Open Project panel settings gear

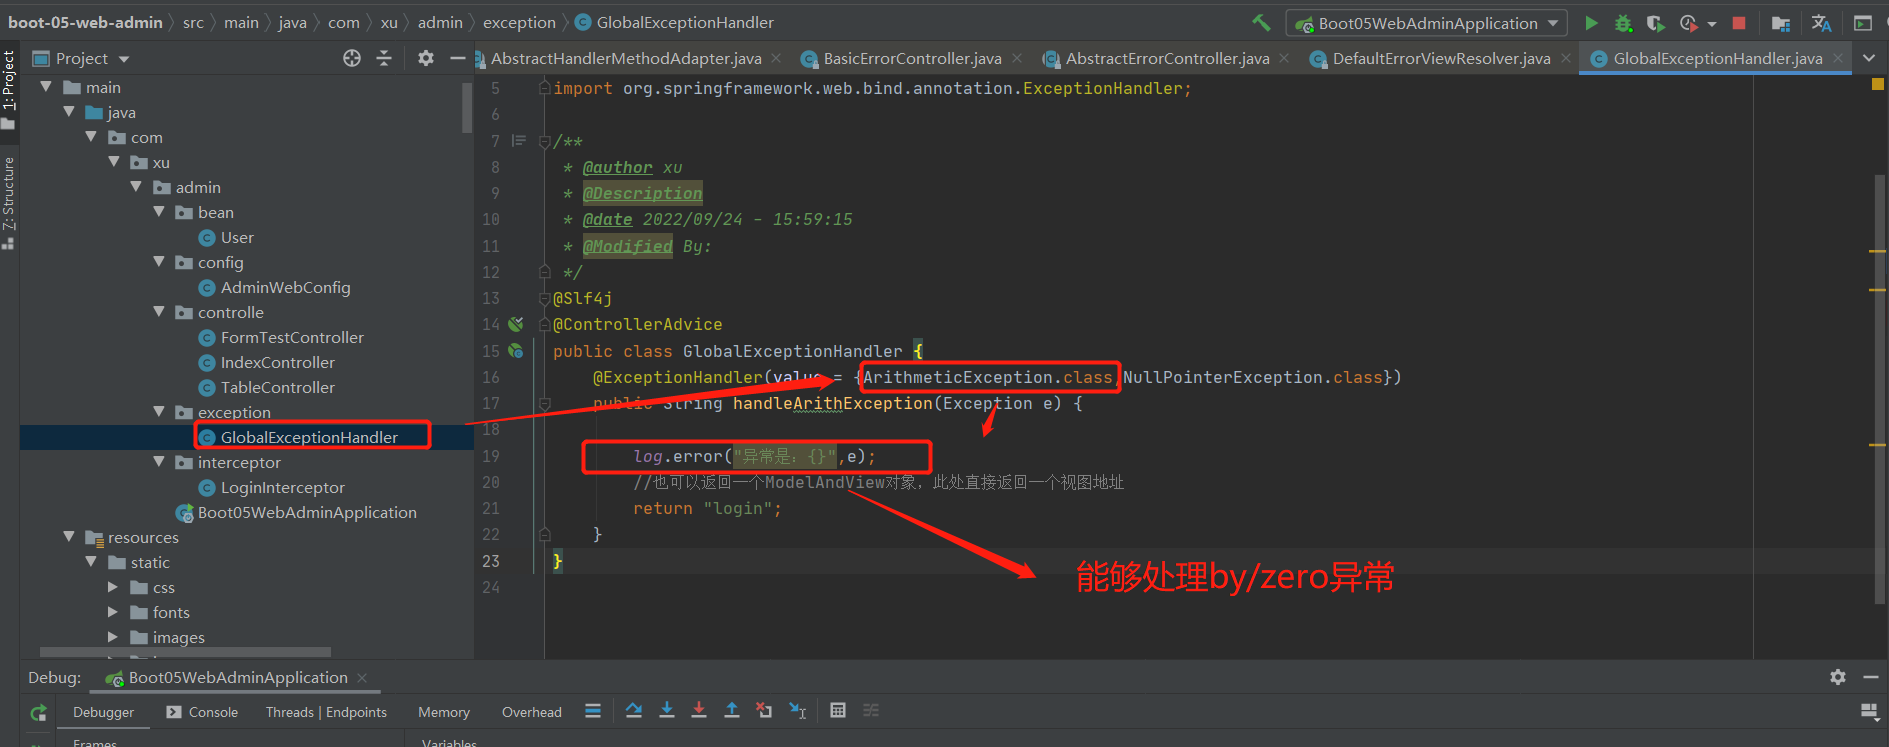426,58
